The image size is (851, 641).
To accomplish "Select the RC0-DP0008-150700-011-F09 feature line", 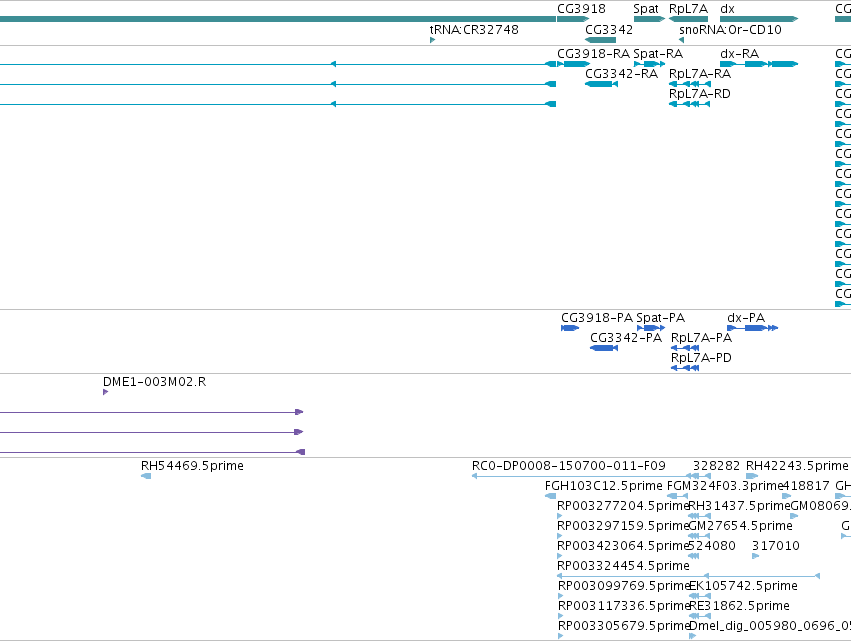I will pyautogui.click(x=581, y=476).
